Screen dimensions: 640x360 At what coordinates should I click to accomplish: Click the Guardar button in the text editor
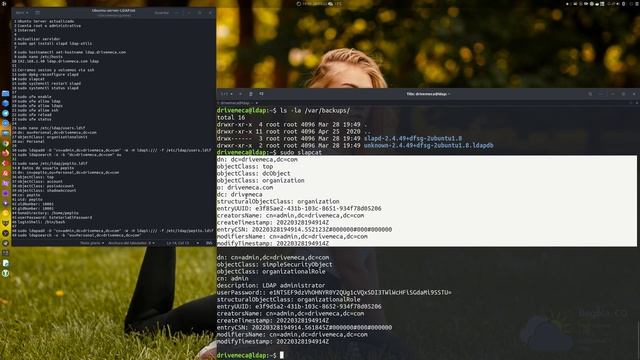[162, 13]
